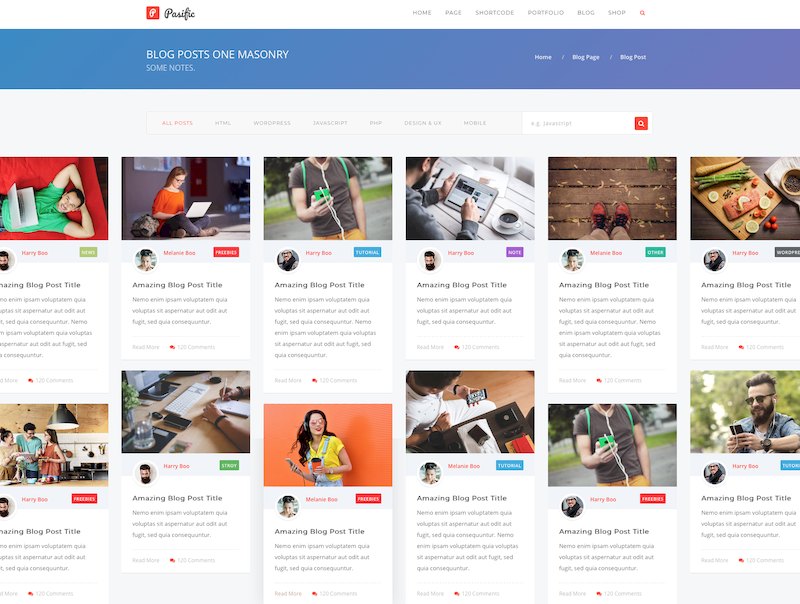This screenshot has width=800, height=604.
Task: Click the FREEBIES tag in the orange-background girl card
Action: coord(368,499)
